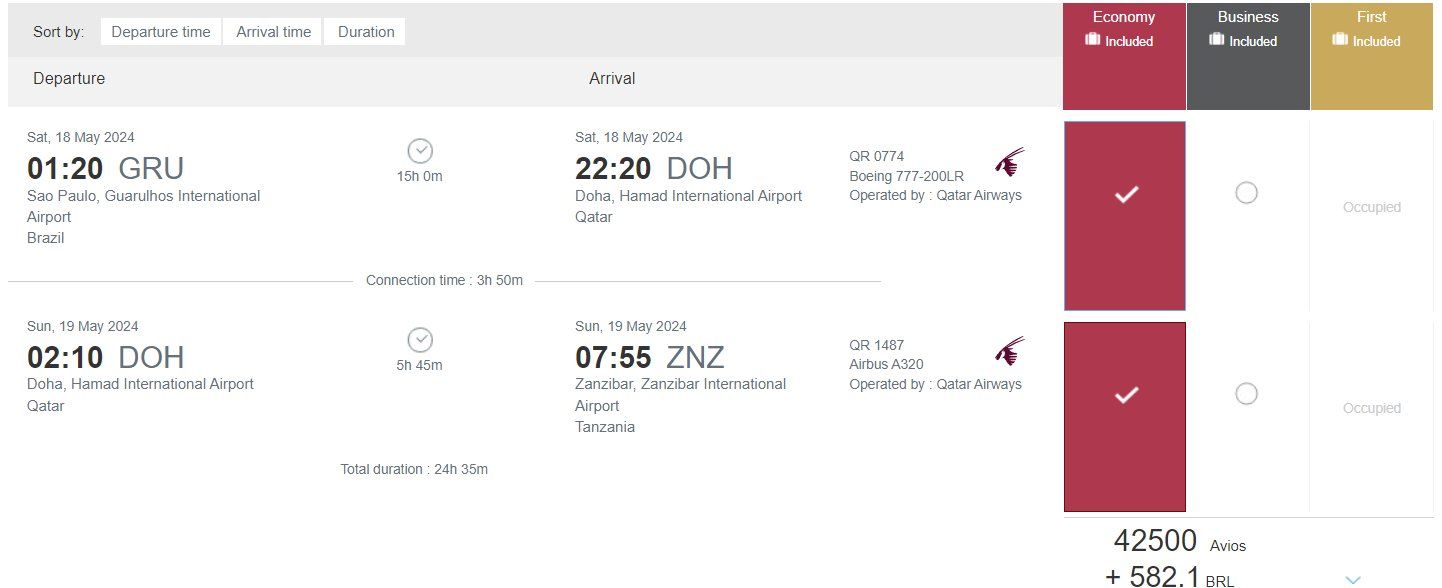Click the clock icon for the 5h 45m flight

point(420,340)
